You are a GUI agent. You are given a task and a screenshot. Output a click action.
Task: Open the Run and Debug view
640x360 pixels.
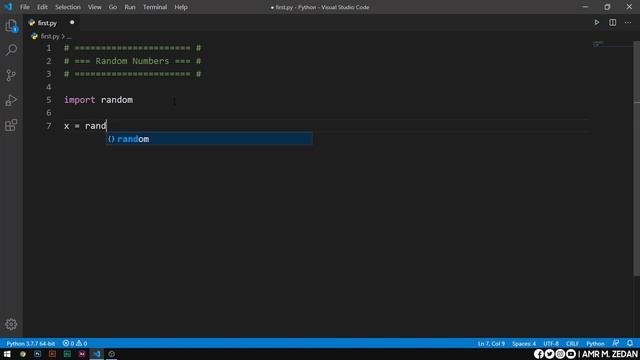[x=11, y=100]
